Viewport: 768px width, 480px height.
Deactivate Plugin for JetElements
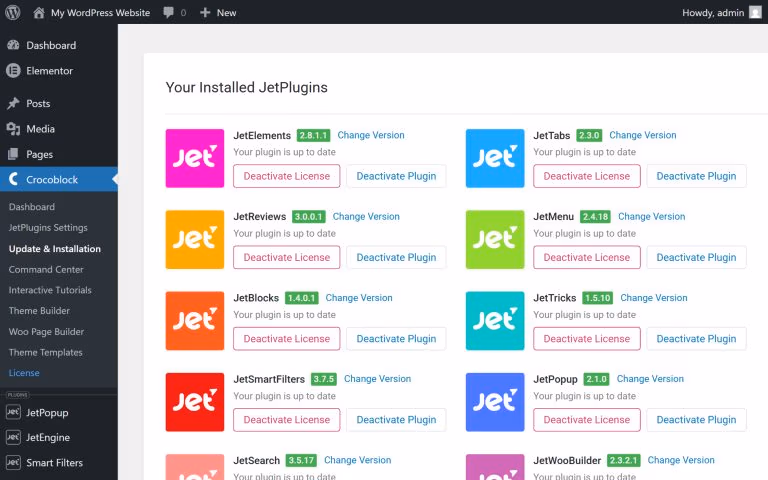396,176
